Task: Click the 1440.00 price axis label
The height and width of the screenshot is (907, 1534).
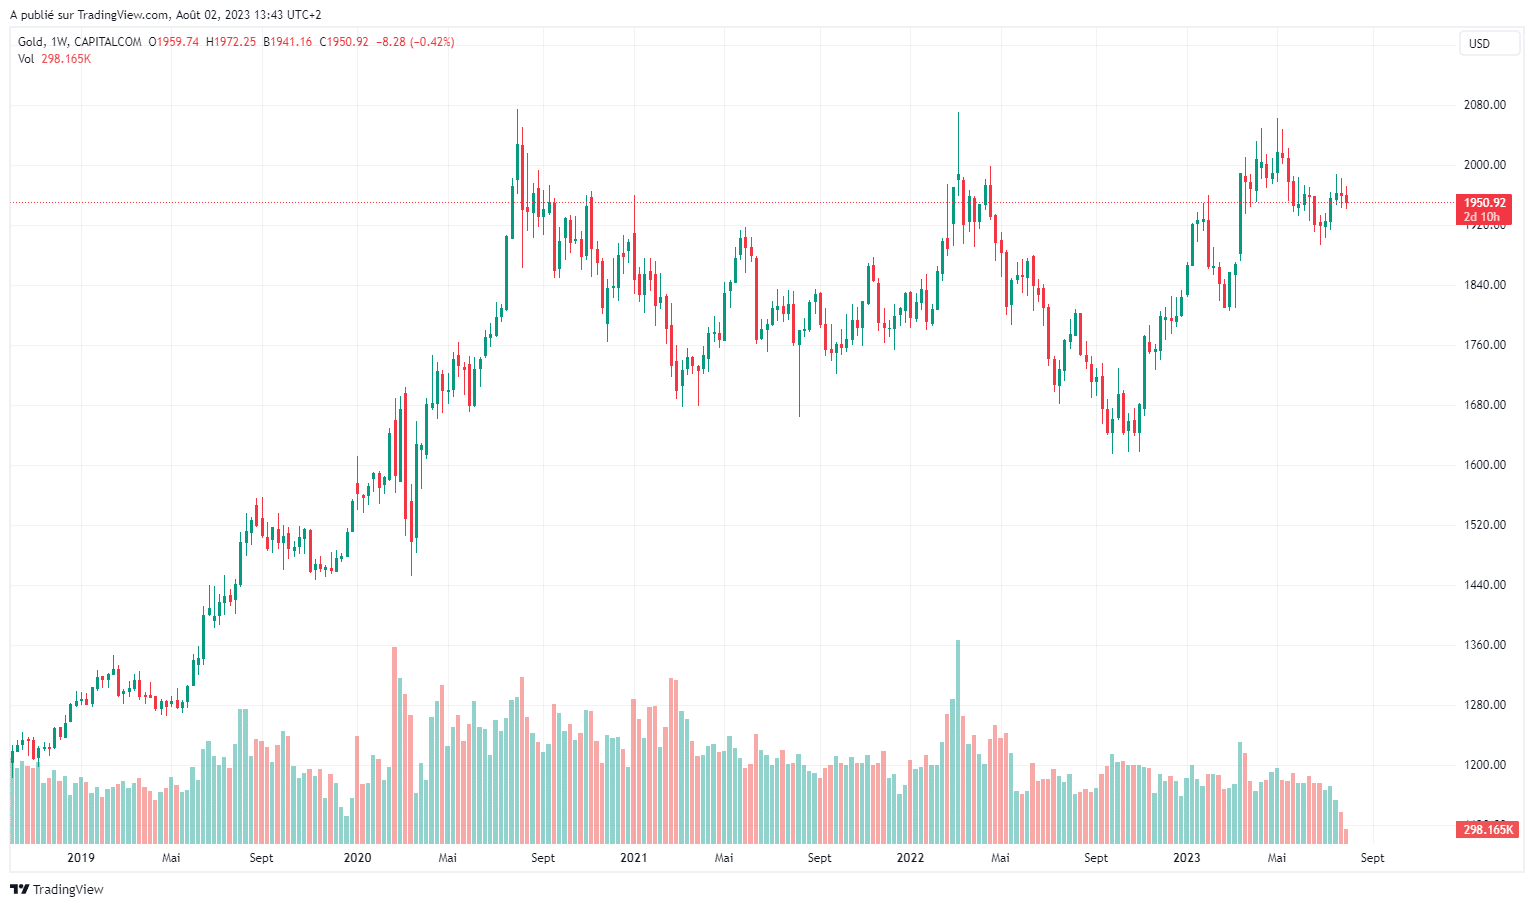Action: pyautogui.click(x=1485, y=585)
